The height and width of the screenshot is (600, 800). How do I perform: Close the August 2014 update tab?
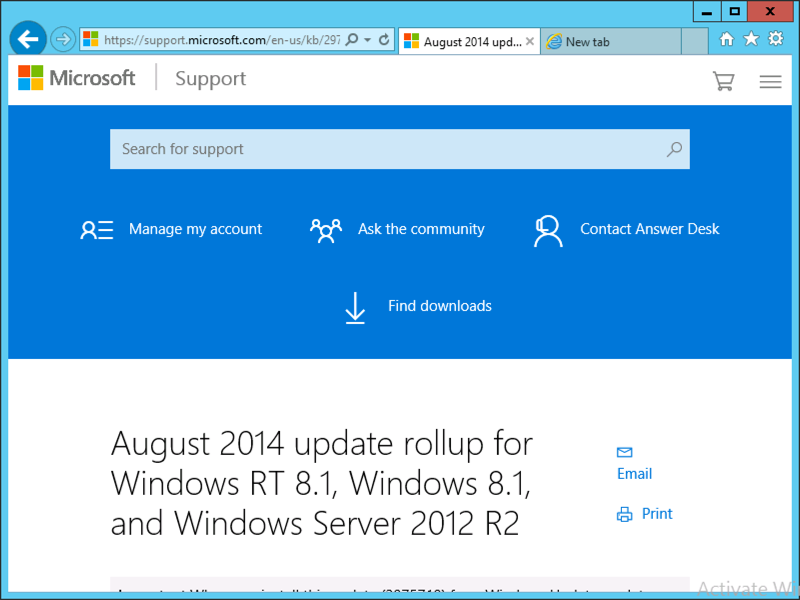pyautogui.click(x=530, y=41)
